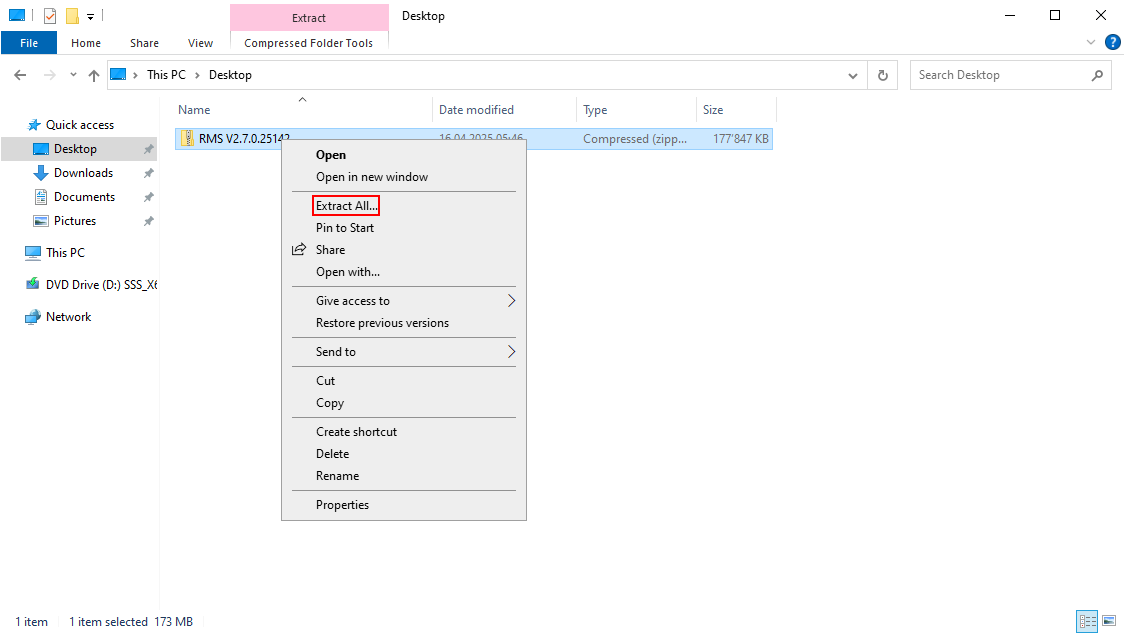Screen dimensions: 1125x634
Task: Choose Delete in the context menu
Action: 404,455
